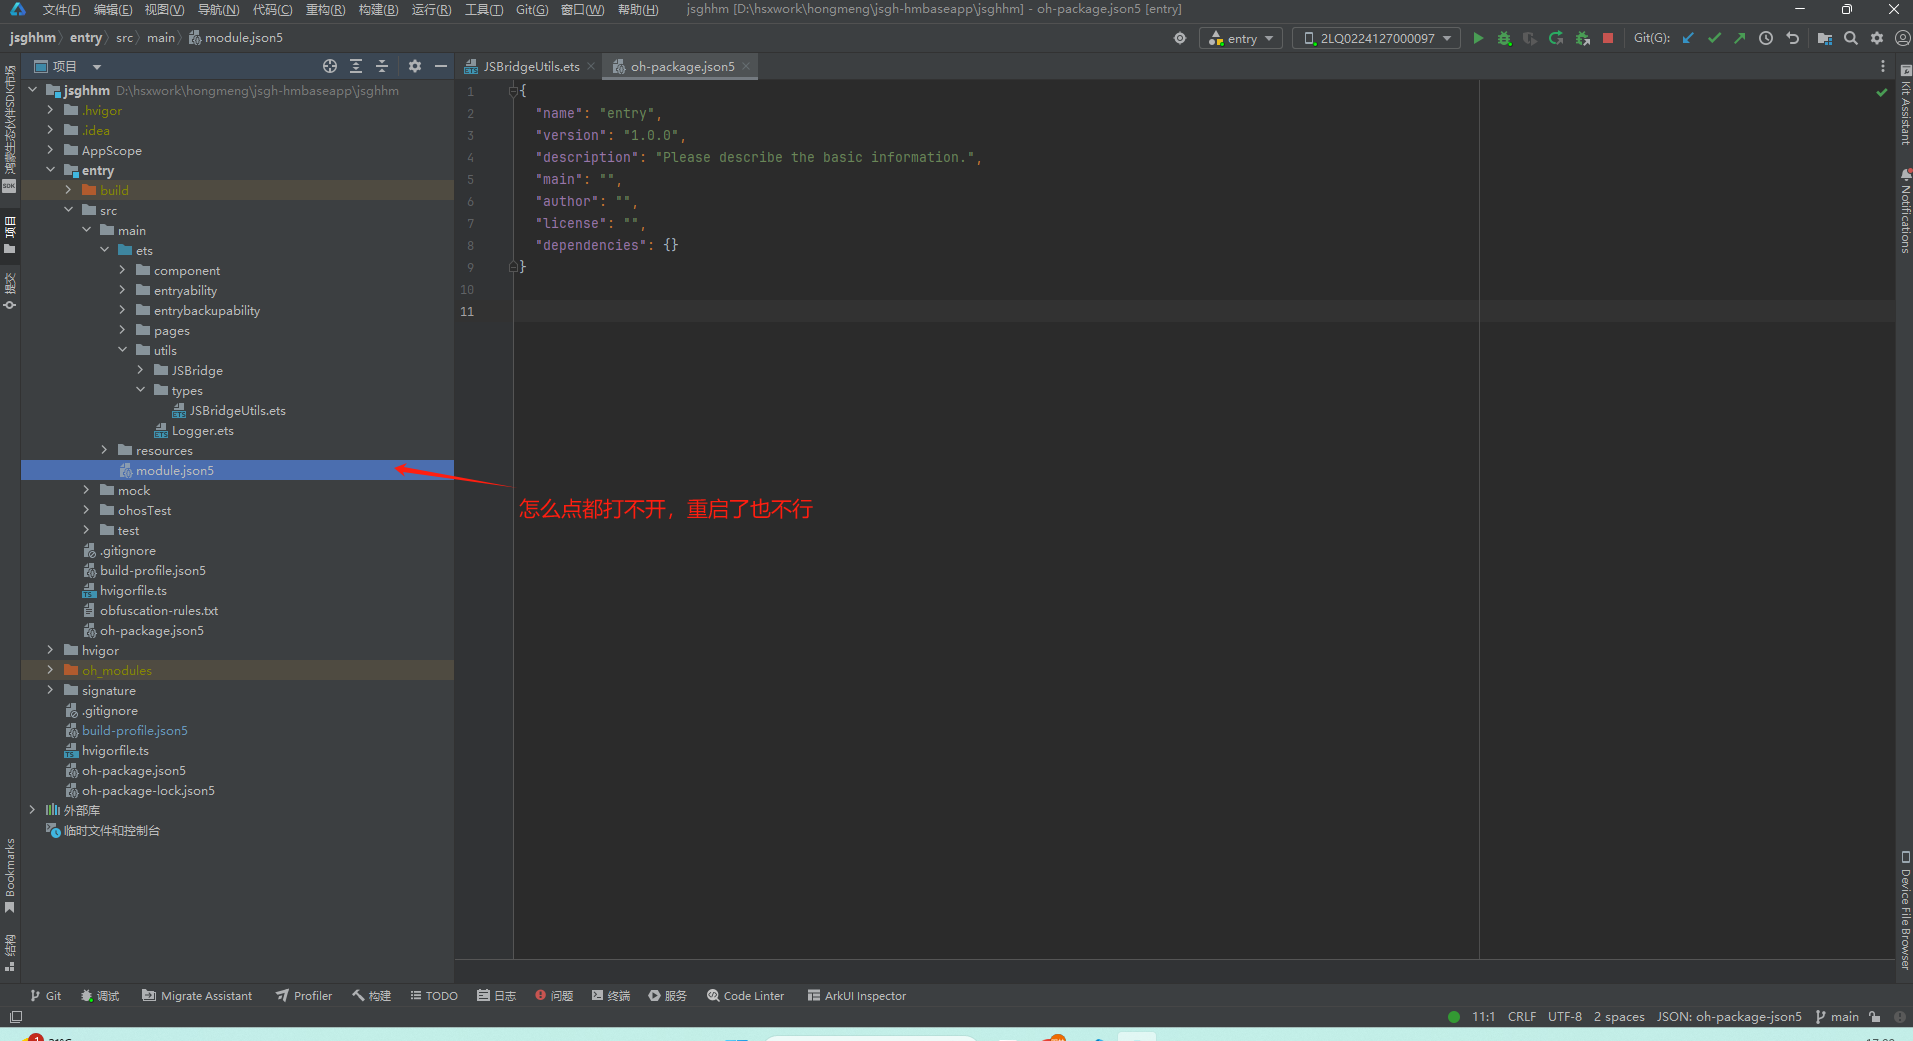1913x1041 pixels.
Task: Open the 问题 problems tool window
Action: point(554,995)
